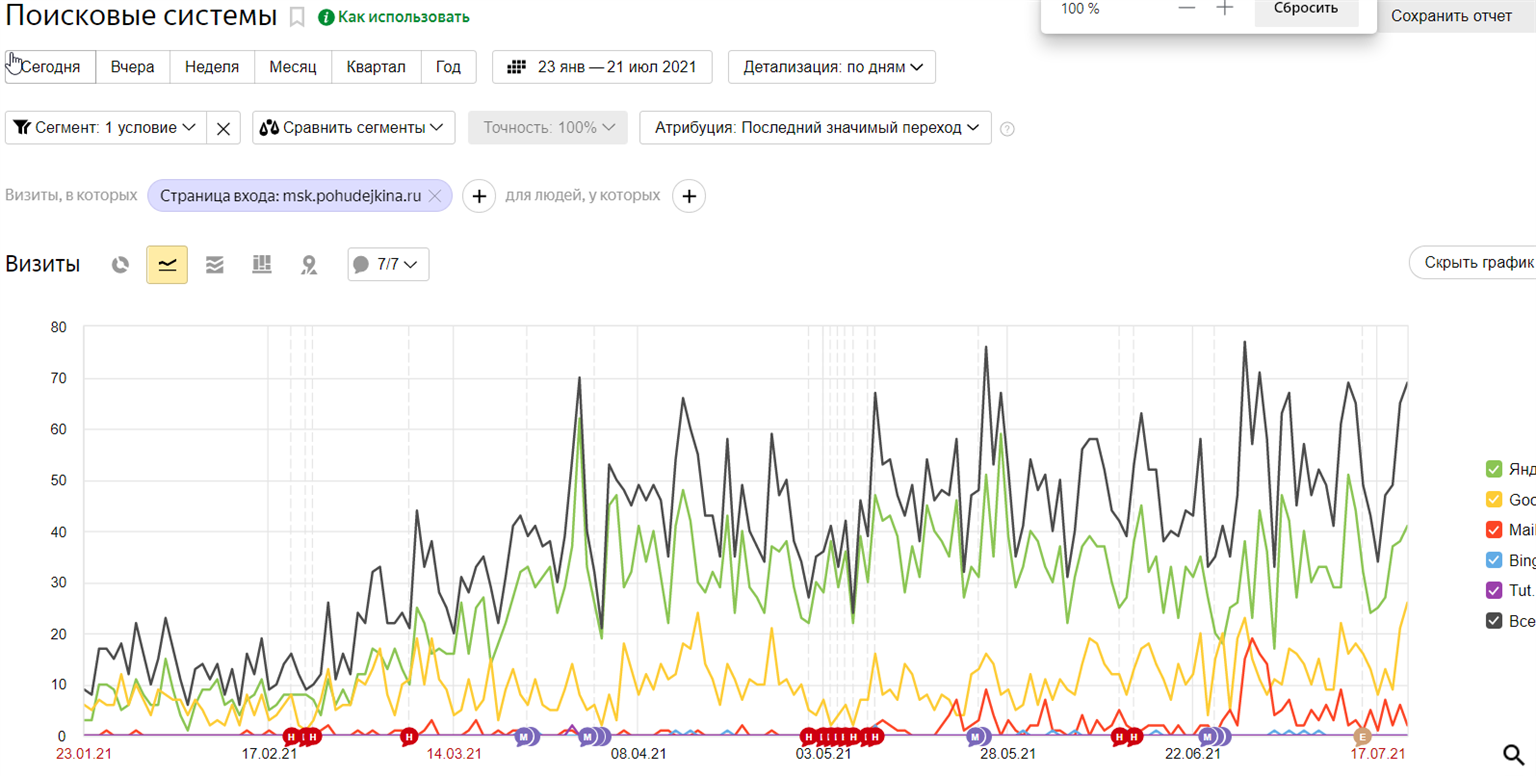The width and height of the screenshot is (1536, 776).
Task: Open the Детализация: по дням dropdown
Action: point(831,67)
